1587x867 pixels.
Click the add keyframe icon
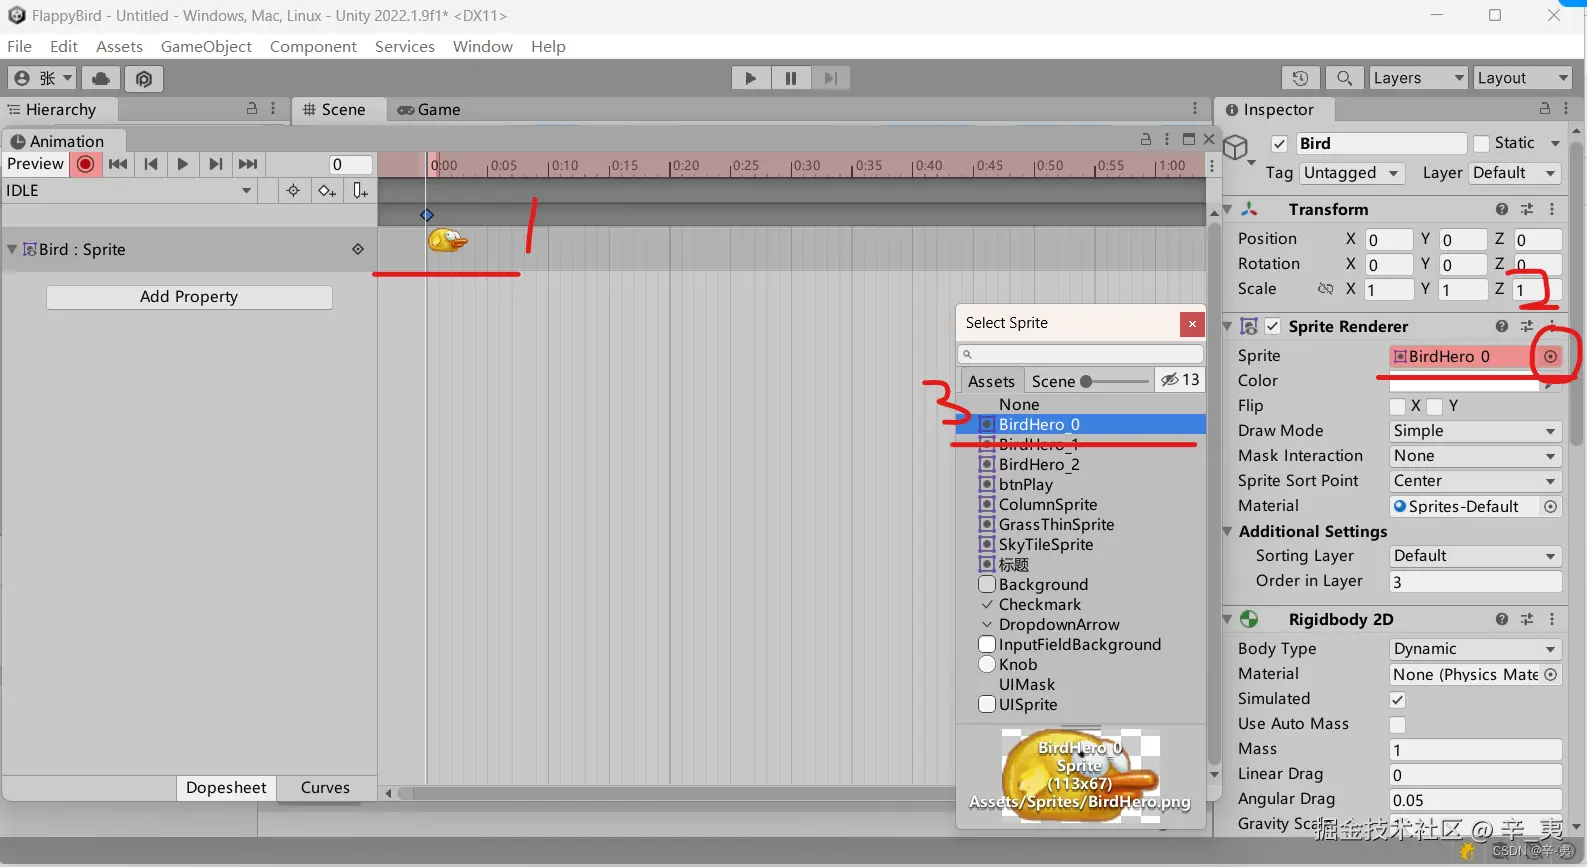[x=327, y=190]
